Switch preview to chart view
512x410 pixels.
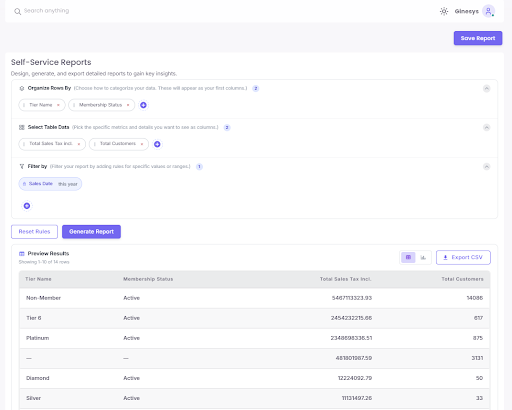tap(423, 257)
